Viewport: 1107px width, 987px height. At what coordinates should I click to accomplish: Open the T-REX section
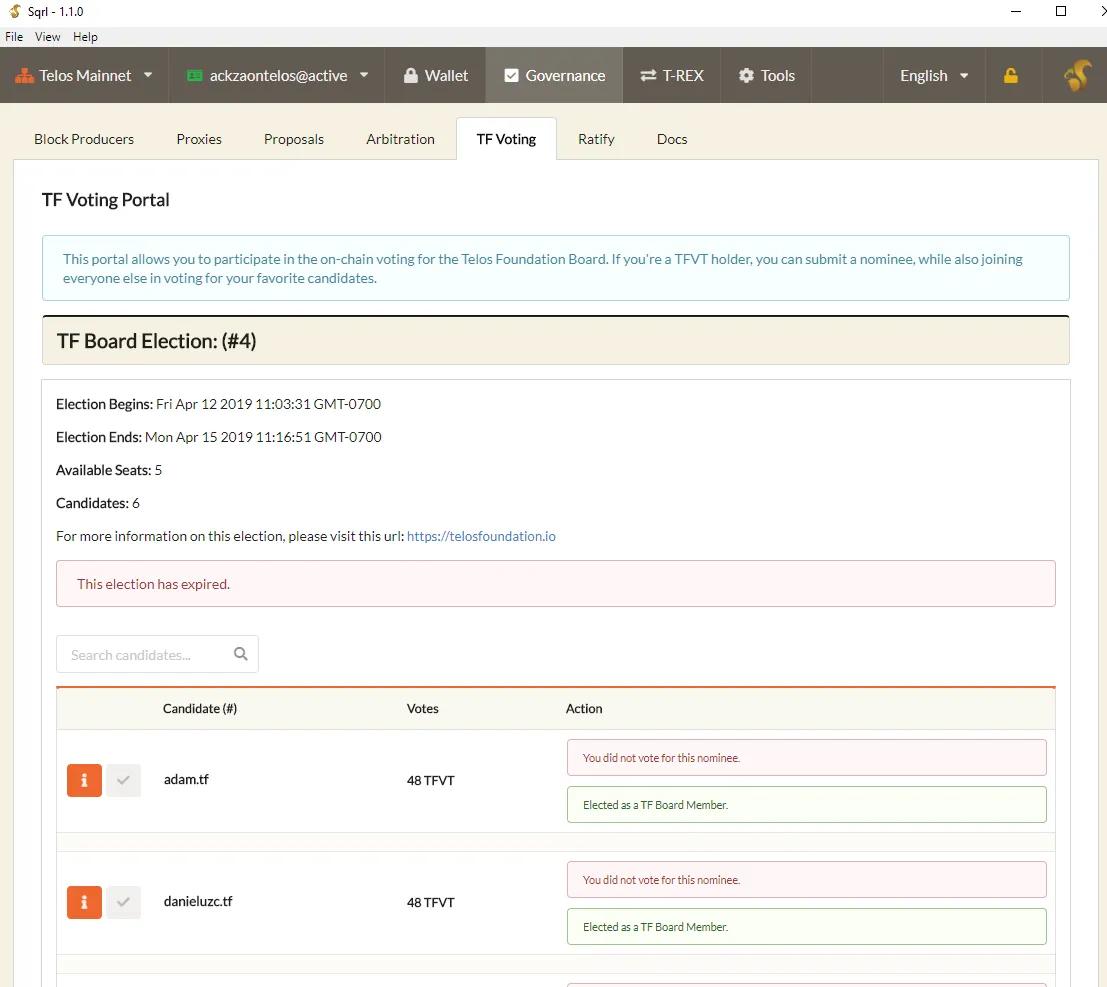click(x=671, y=76)
